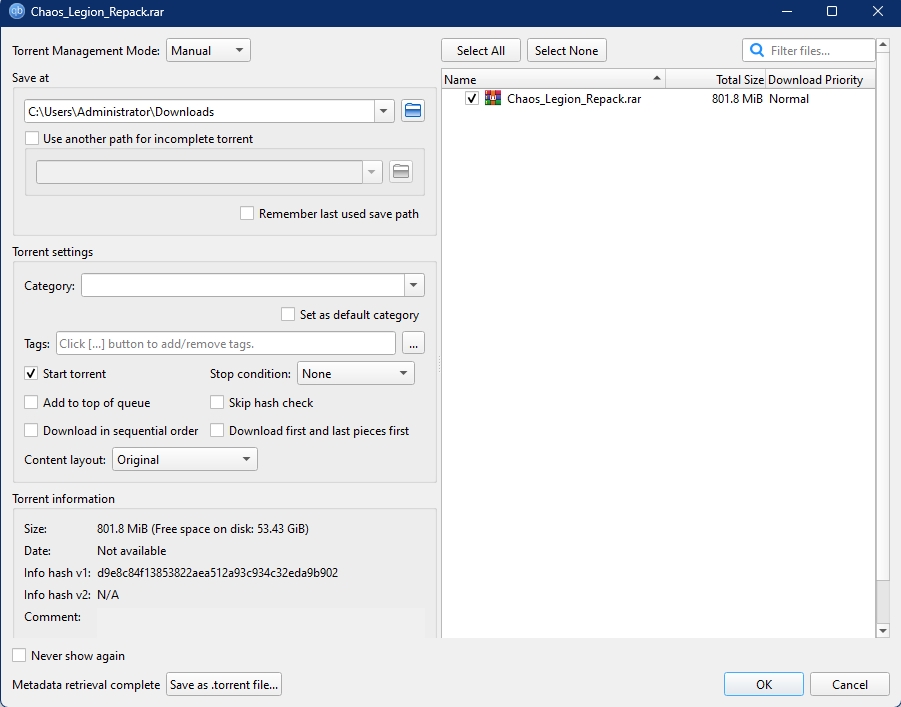Confirm the dialog with OK

[x=764, y=685]
